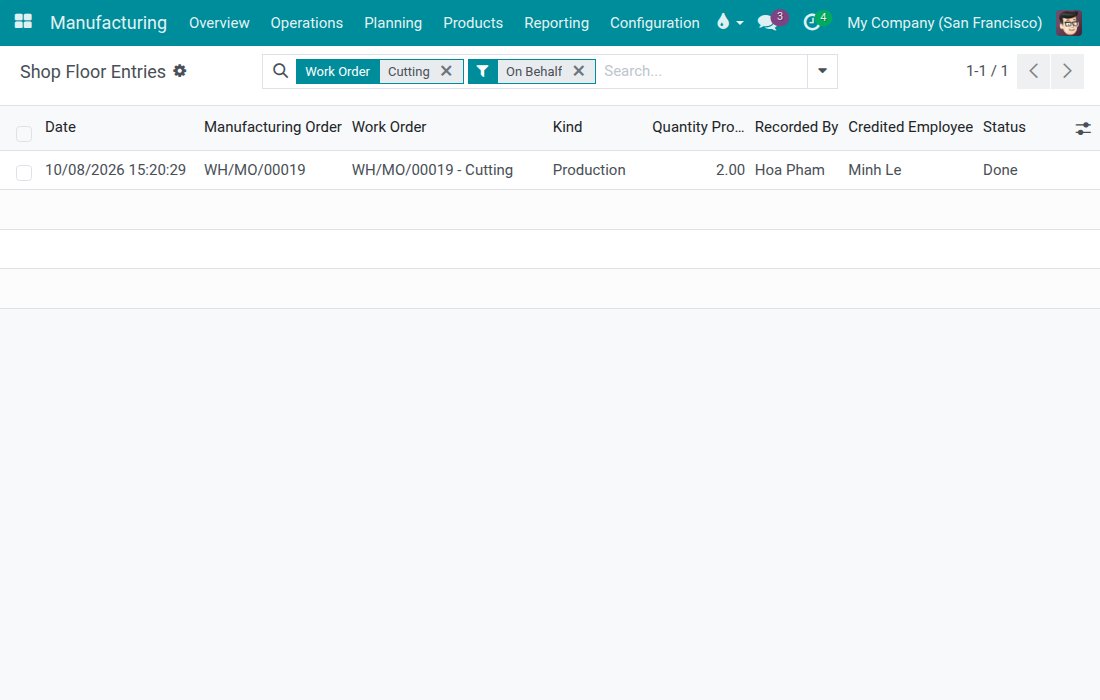This screenshot has height=700, width=1100.
Task: Open the main apps menu grid icon
Action: tap(23, 22)
